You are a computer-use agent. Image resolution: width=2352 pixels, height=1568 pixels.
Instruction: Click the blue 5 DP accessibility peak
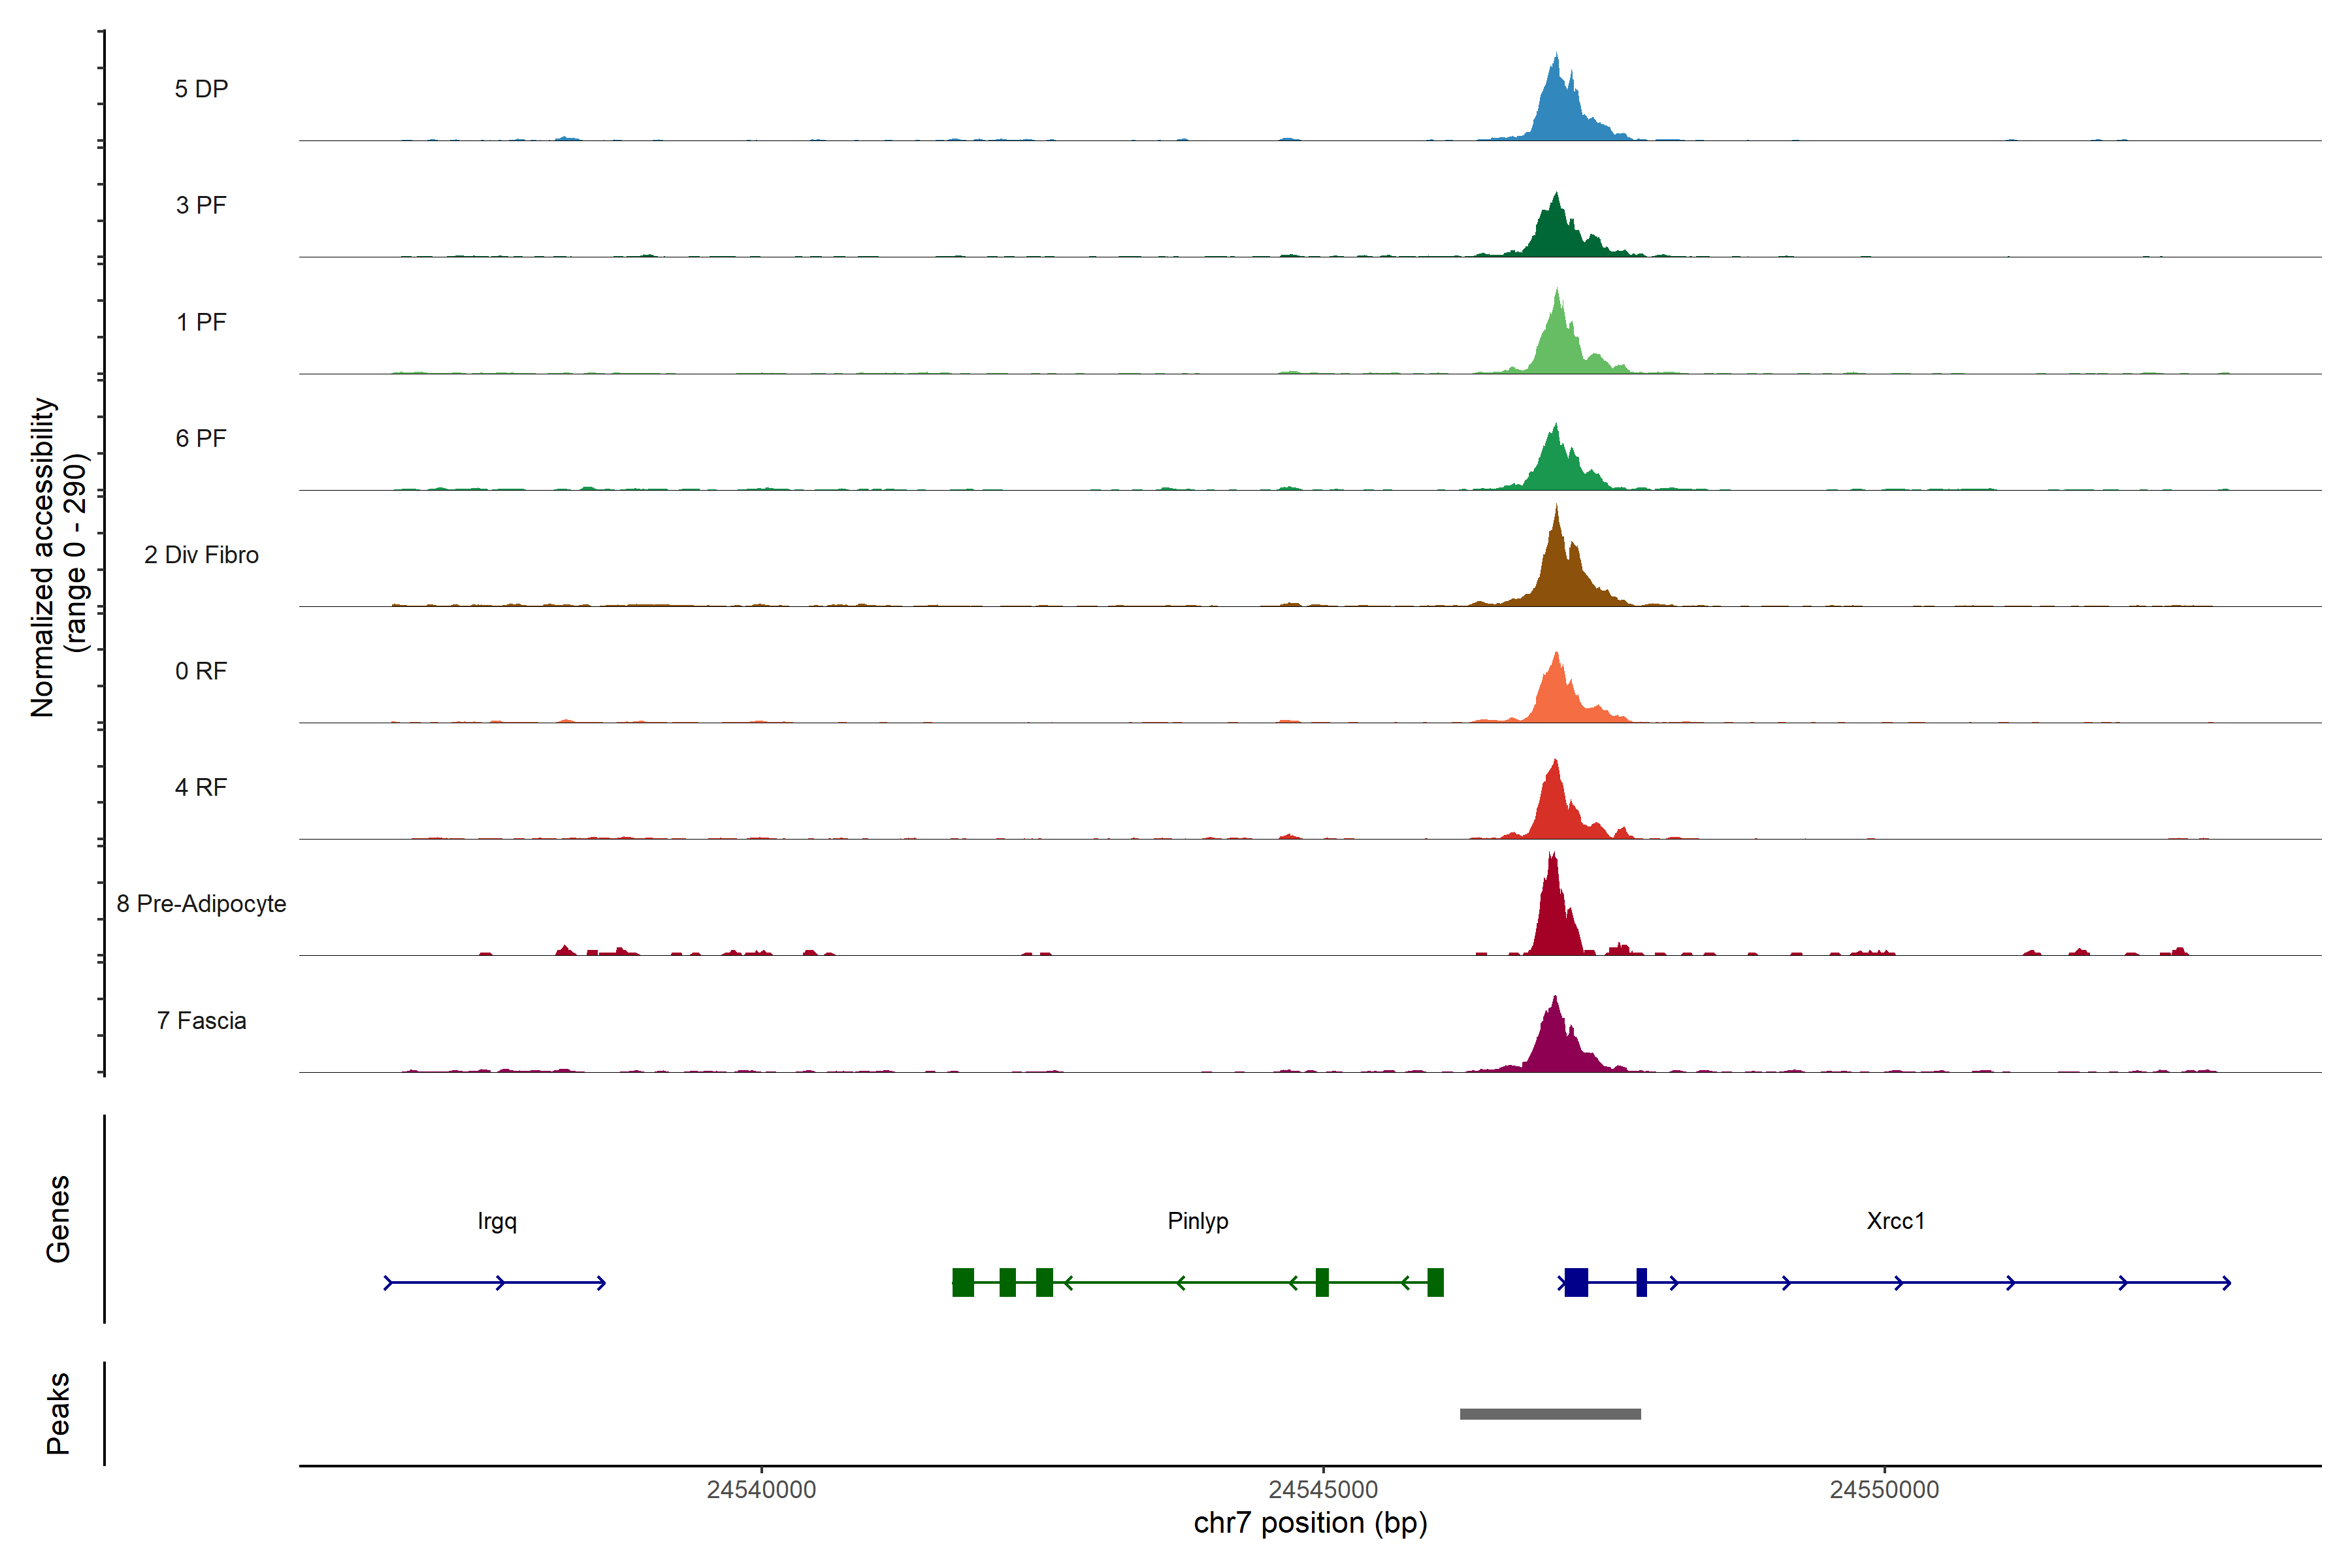(1557, 110)
